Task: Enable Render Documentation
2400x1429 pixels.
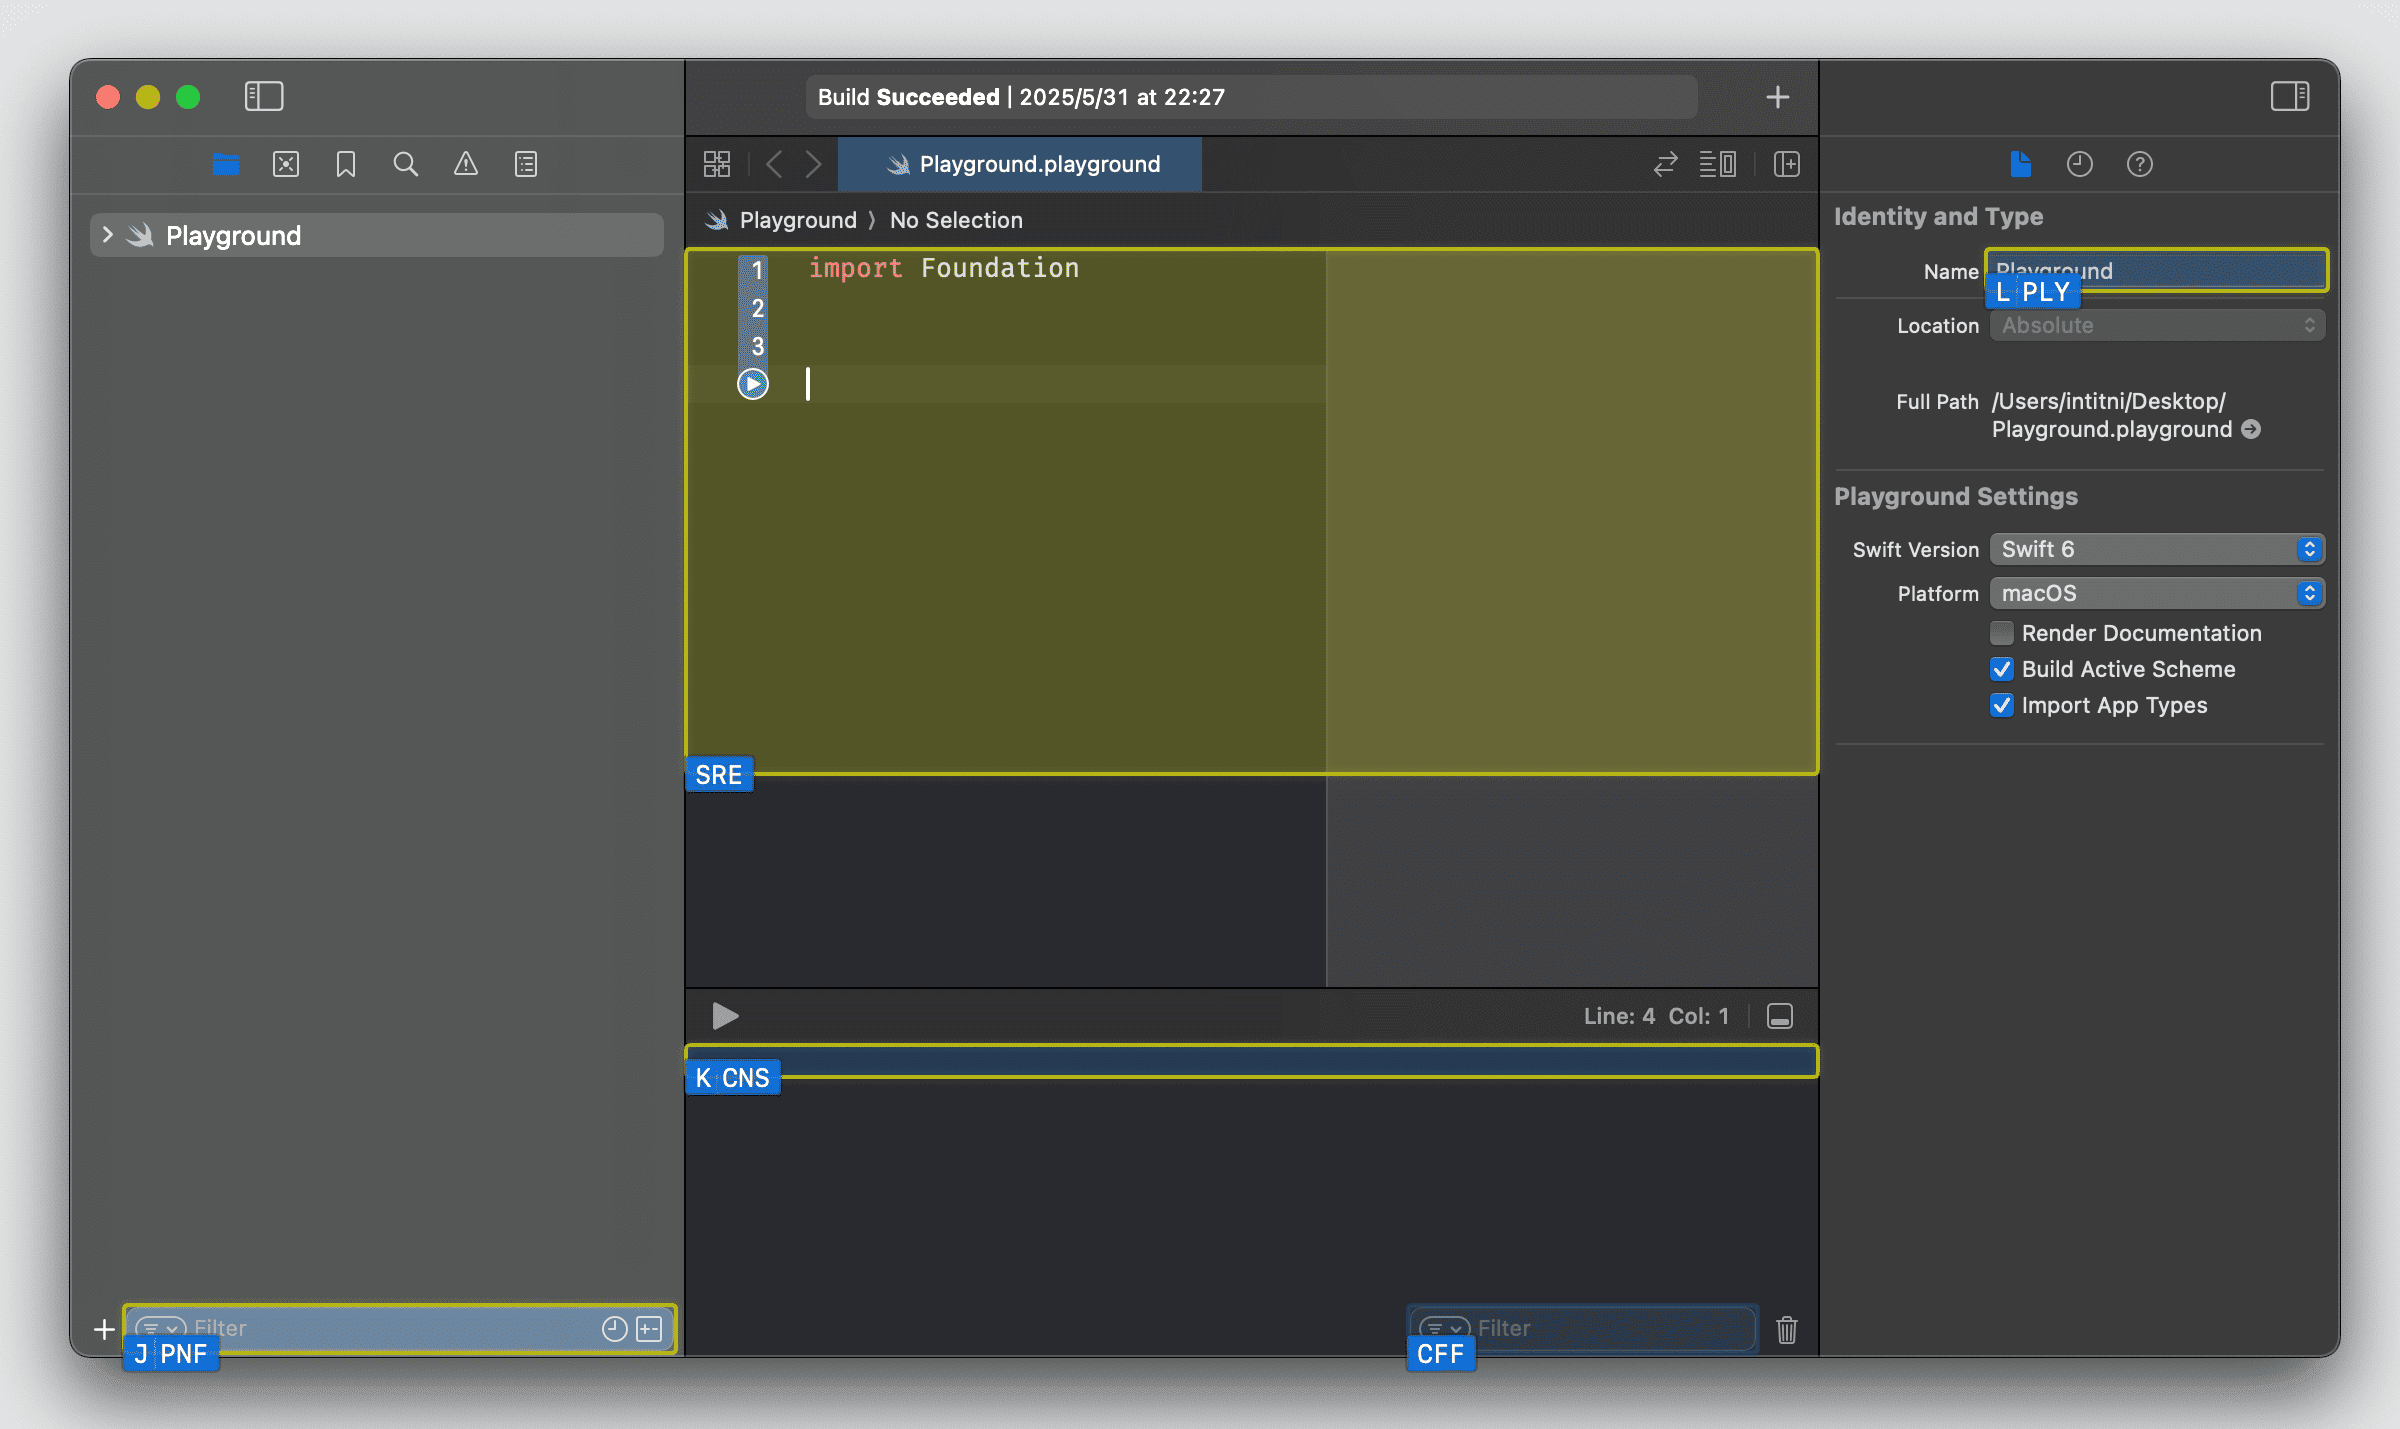Action: [2001, 632]
